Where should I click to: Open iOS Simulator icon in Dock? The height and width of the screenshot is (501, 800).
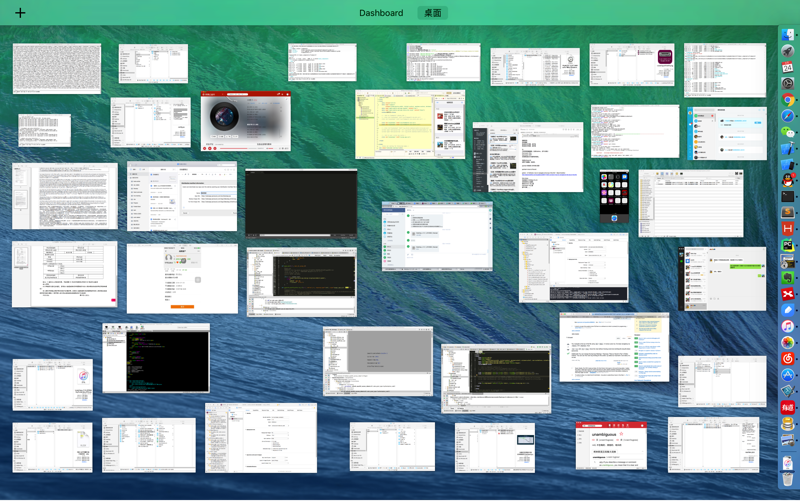click(788, 164)
